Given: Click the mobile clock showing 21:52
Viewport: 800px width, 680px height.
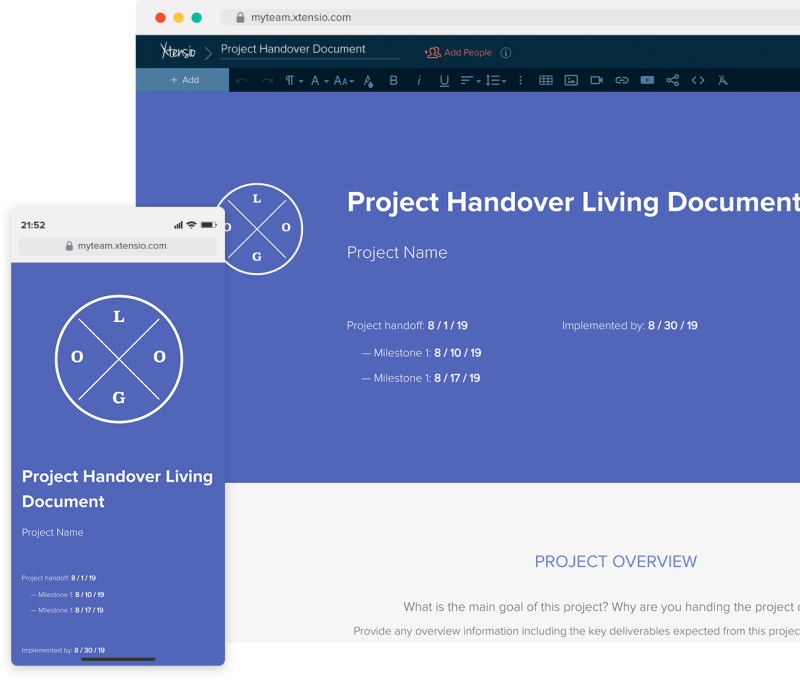Looking at the screenshot, I should [33, 225].
